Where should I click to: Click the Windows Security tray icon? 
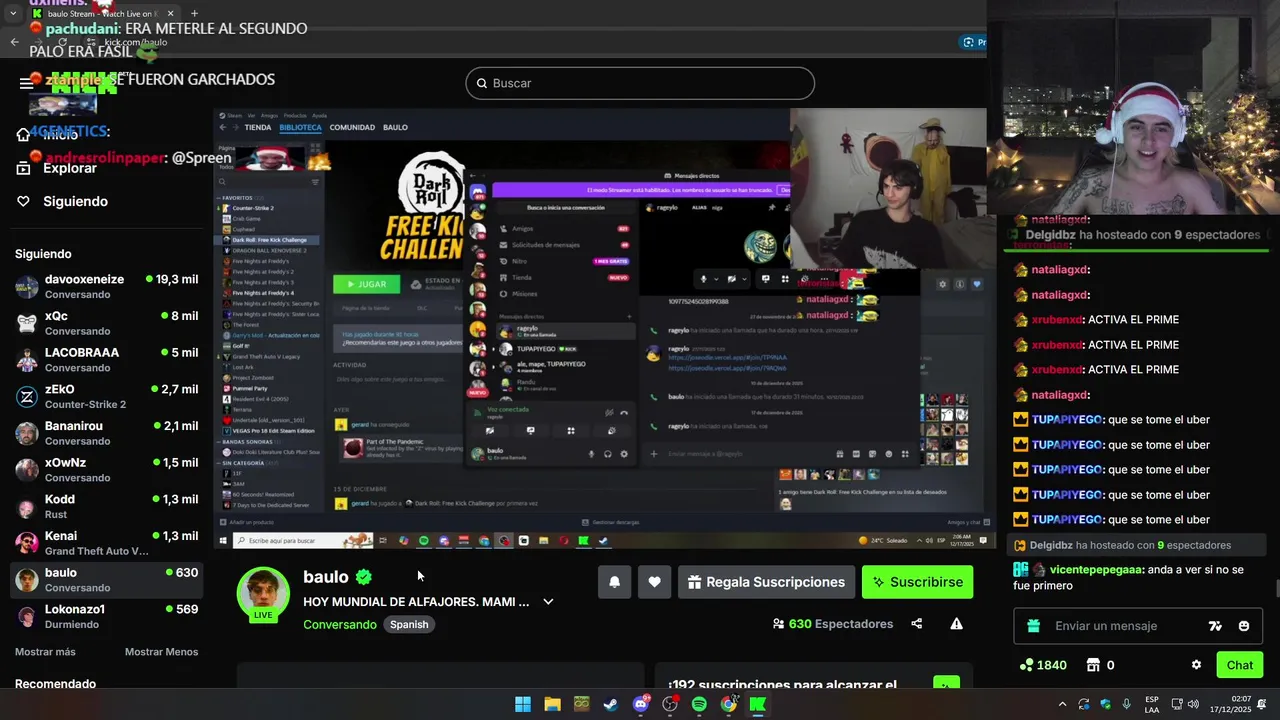(1105, 704)
